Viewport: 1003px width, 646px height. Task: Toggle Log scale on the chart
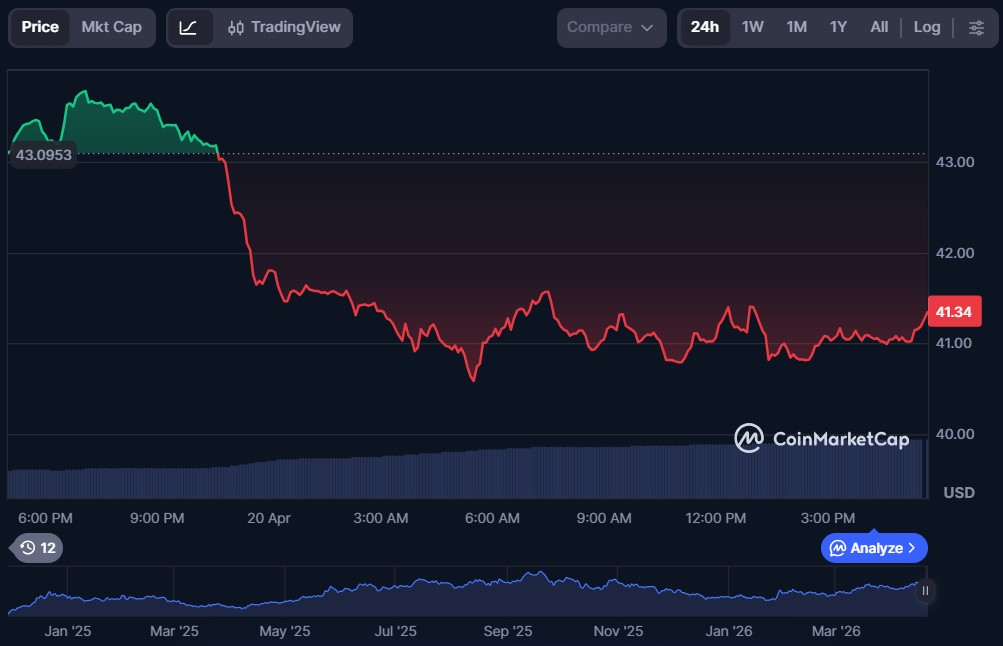[x=927, y=27]
